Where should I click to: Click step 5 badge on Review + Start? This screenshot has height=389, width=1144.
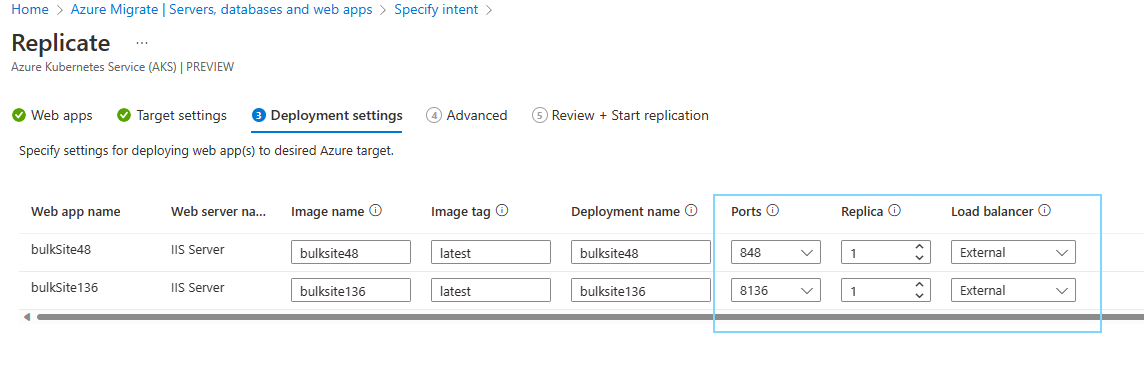(540, 115)
